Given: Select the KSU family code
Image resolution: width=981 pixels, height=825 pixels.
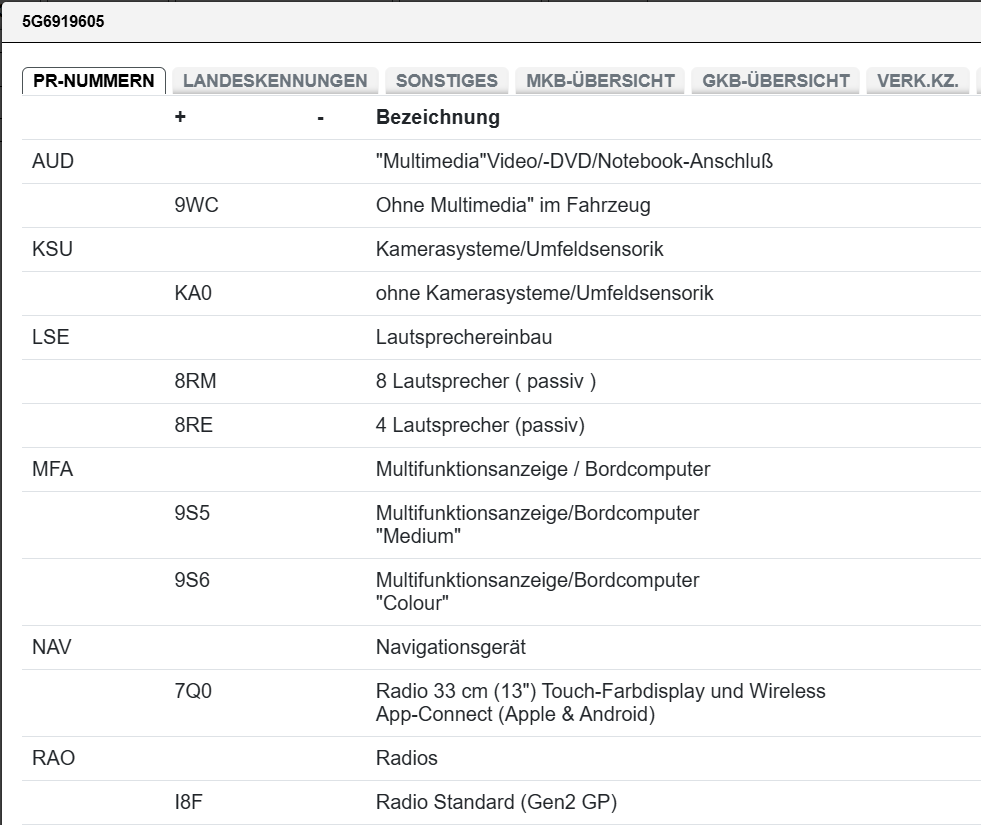Looking at the screenshot, I should 53,250.
